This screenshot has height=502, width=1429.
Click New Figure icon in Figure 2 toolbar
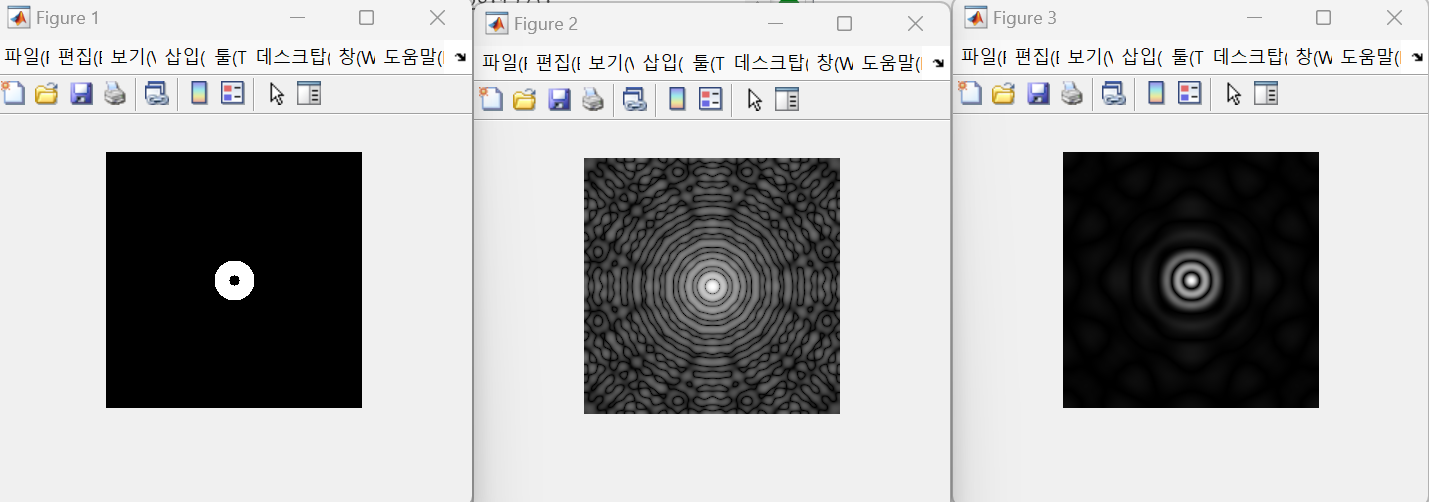click(x=491, y=99)
